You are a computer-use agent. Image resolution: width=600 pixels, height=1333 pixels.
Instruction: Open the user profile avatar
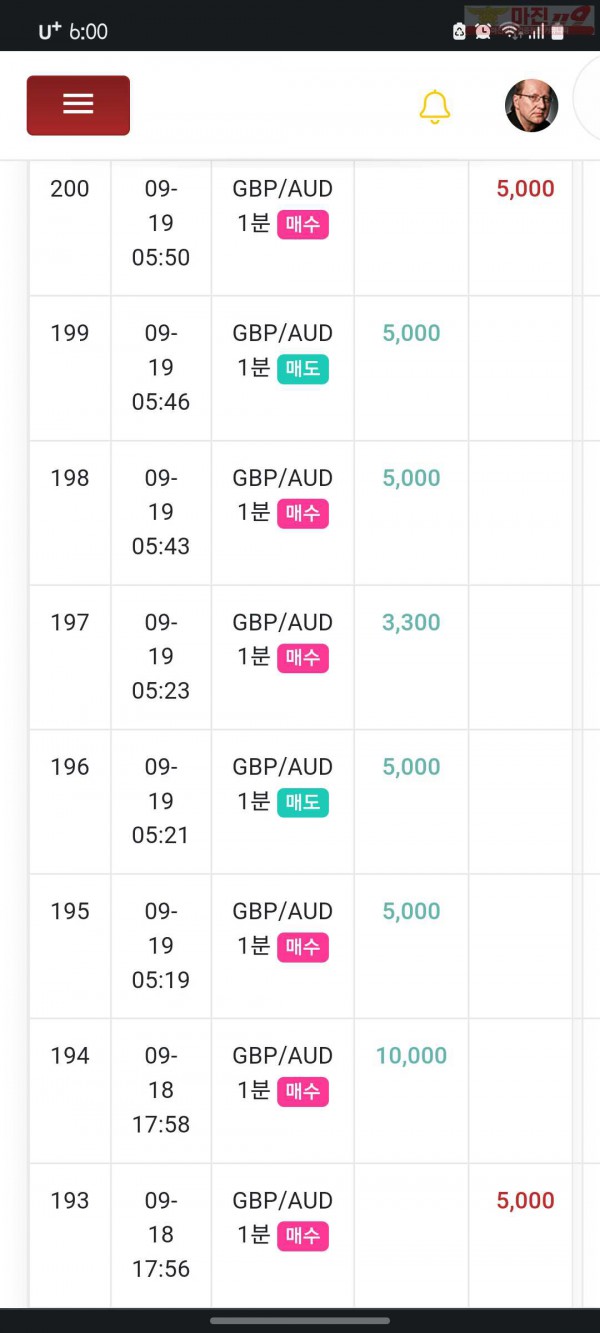click(531, 106)
